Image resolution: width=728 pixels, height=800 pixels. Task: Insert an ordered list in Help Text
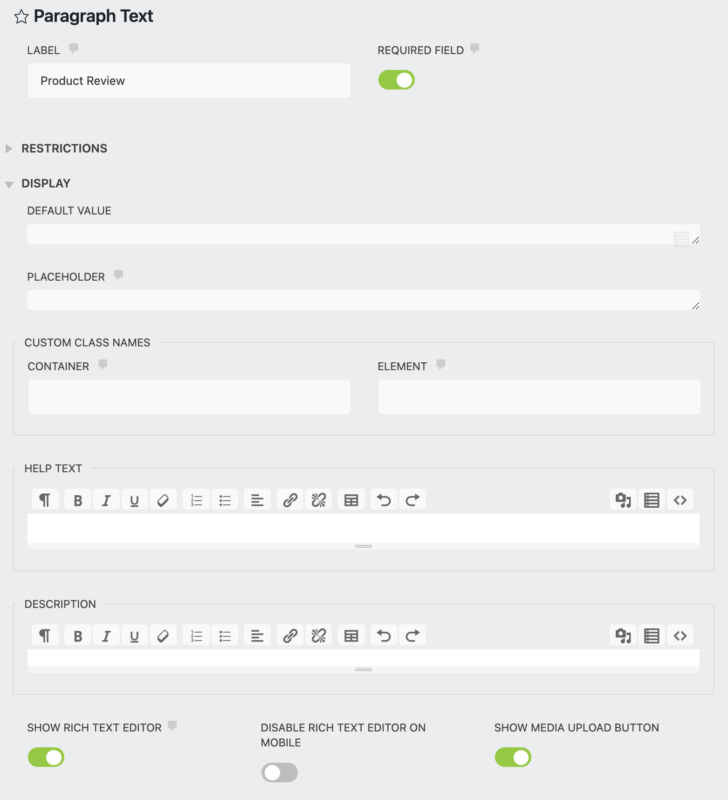click(196, 499)
